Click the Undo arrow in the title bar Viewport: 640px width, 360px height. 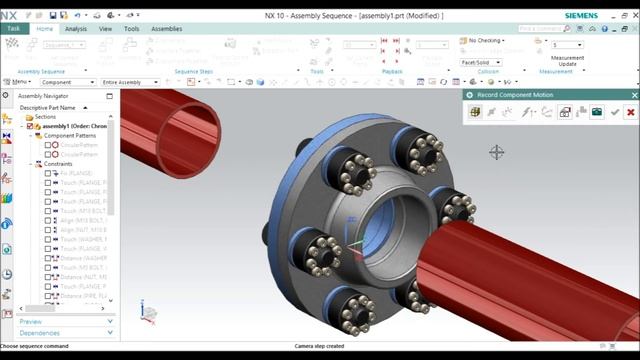pos(77,16)
